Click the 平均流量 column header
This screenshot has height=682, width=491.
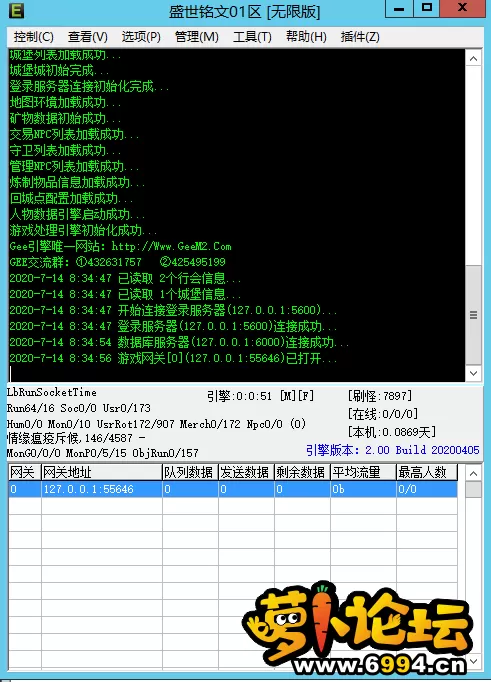coord(363,472)
